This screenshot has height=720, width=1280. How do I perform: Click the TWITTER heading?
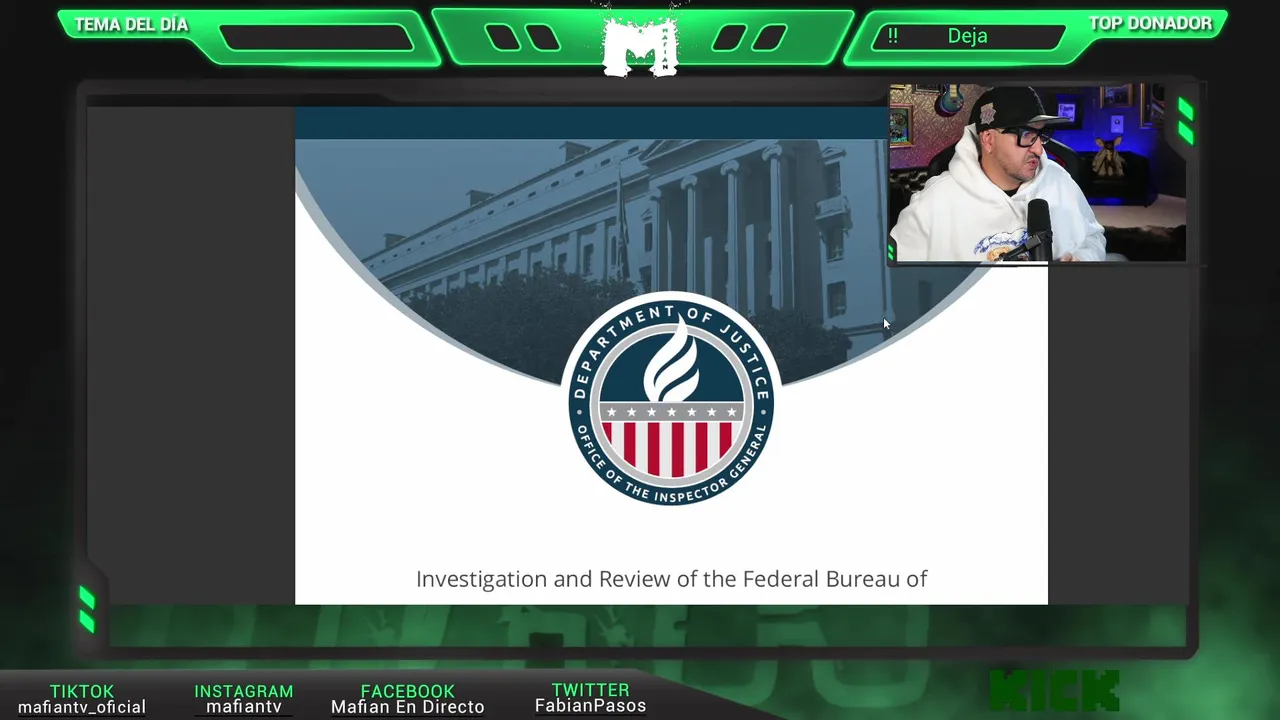[x=591, y=690]
